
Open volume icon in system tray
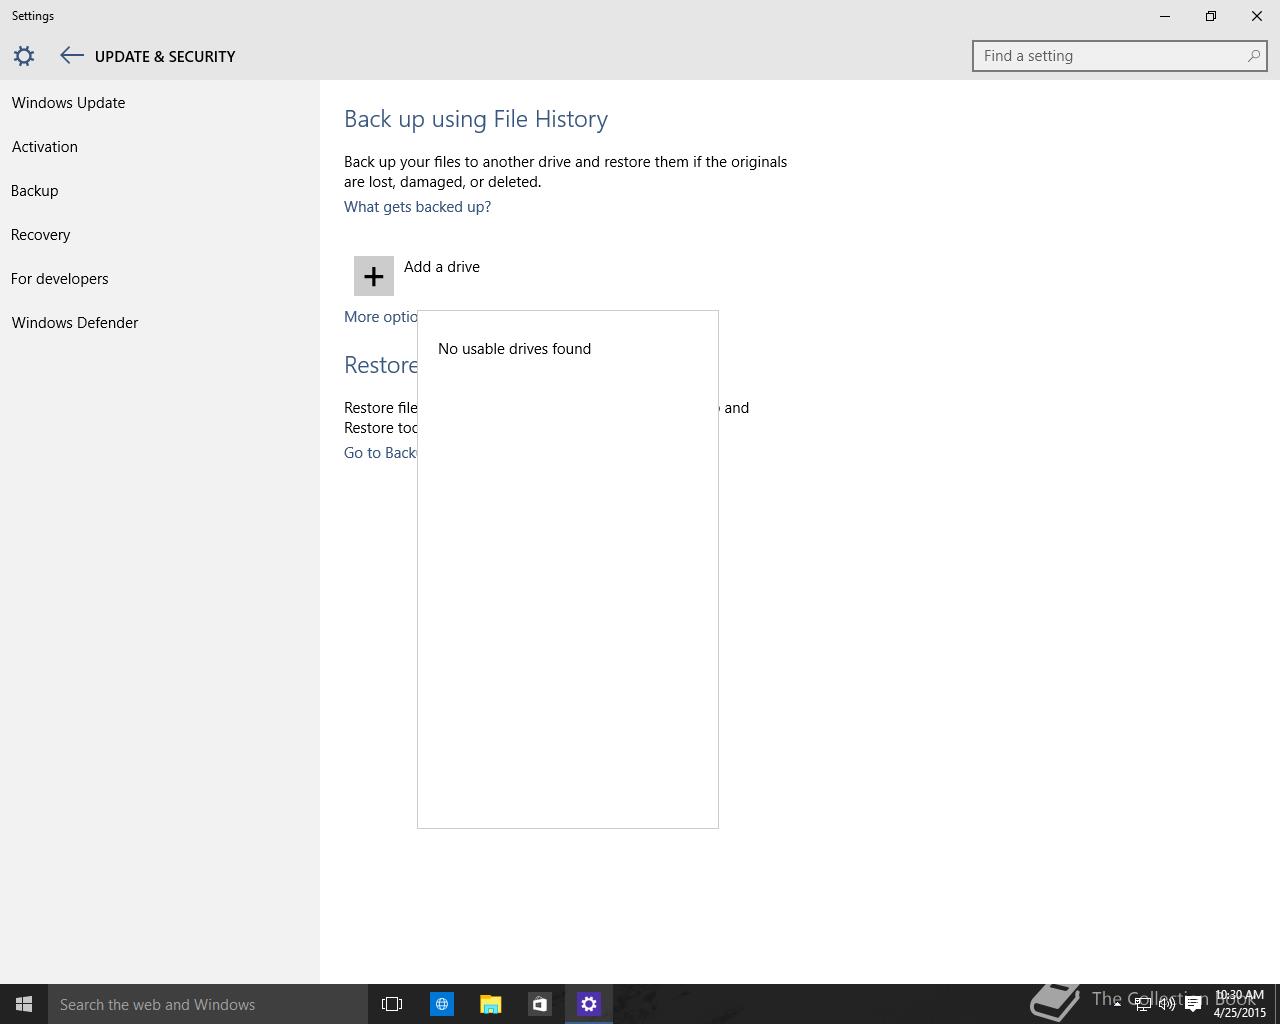point(1167,1004)
